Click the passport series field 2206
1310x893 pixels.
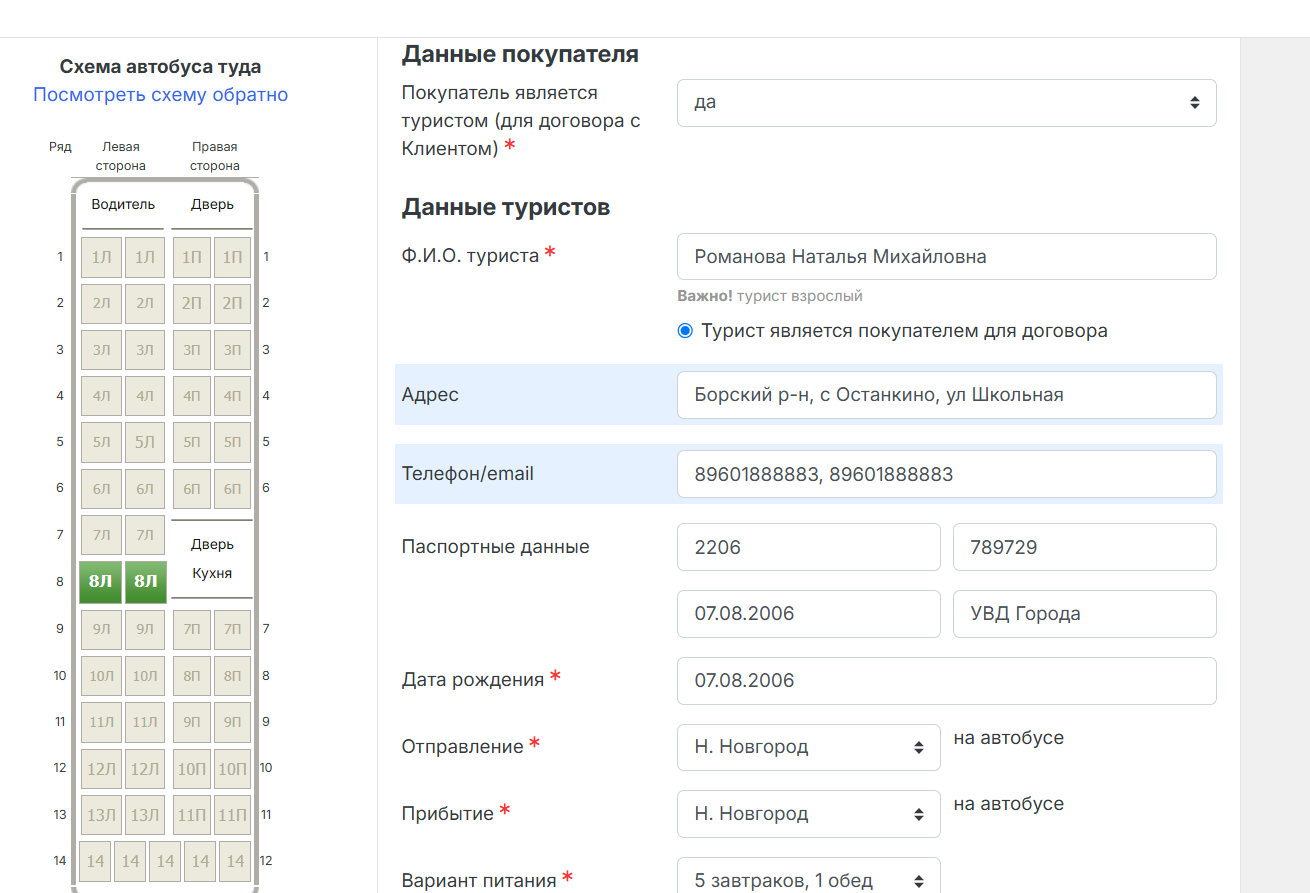(808, 547)
